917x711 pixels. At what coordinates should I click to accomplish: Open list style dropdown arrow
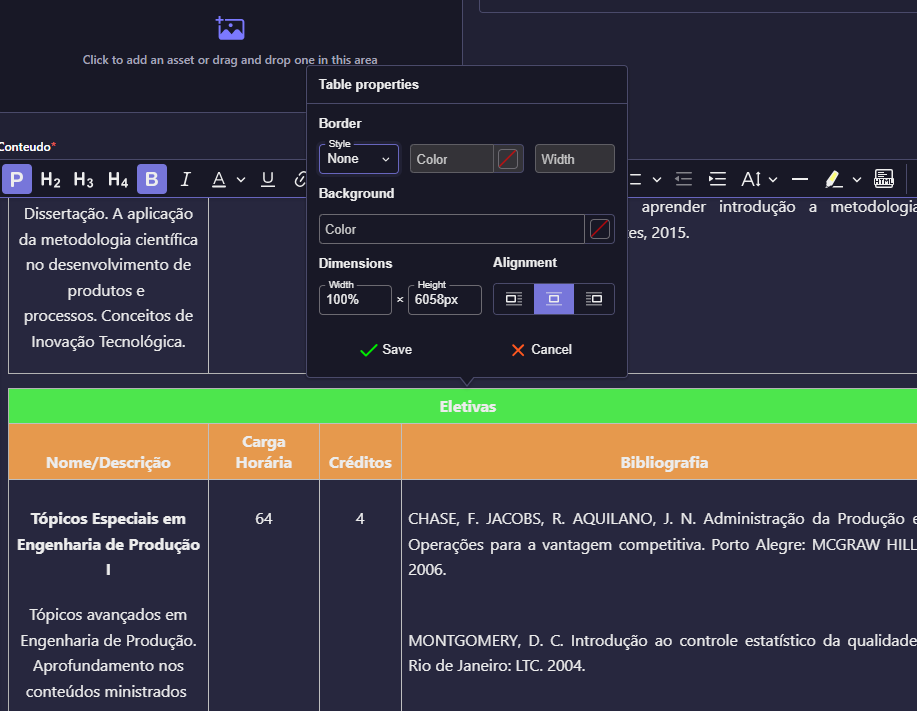[657, 180]
